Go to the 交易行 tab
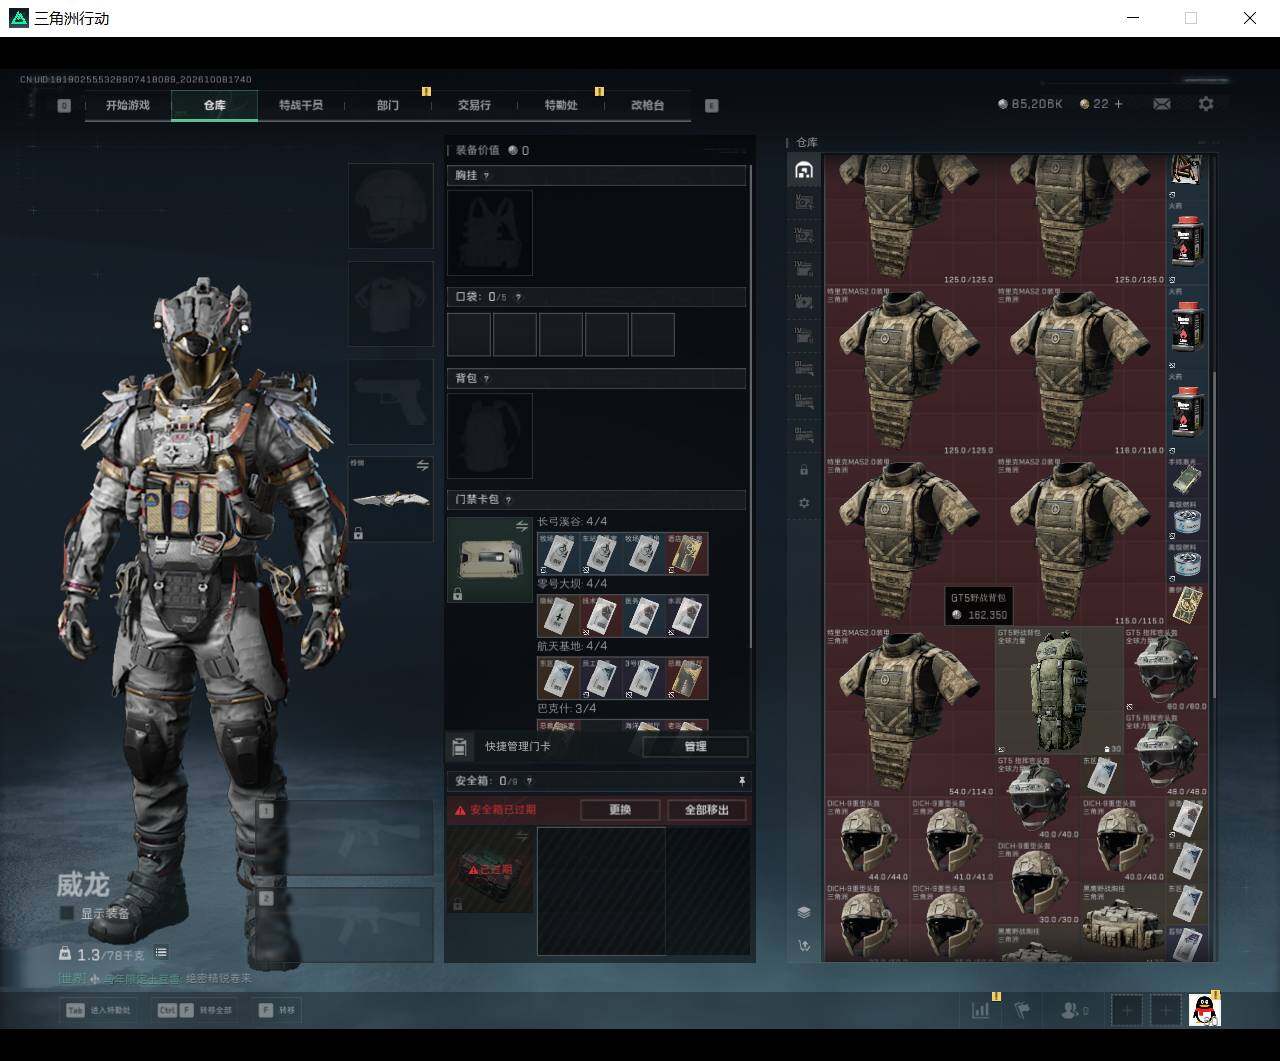This screenshot has width=1280, height=1061. 474,105
